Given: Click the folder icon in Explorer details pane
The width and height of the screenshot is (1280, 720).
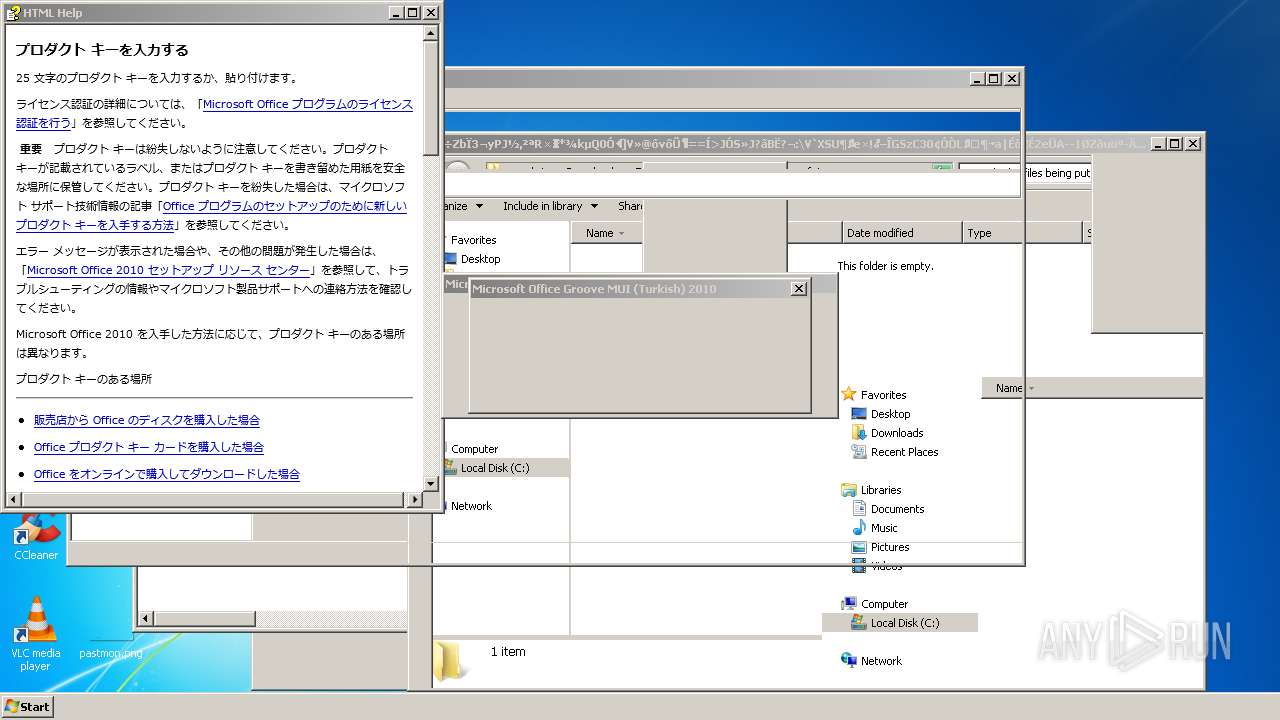Looking at the screenshot, I should click(448, 660).
